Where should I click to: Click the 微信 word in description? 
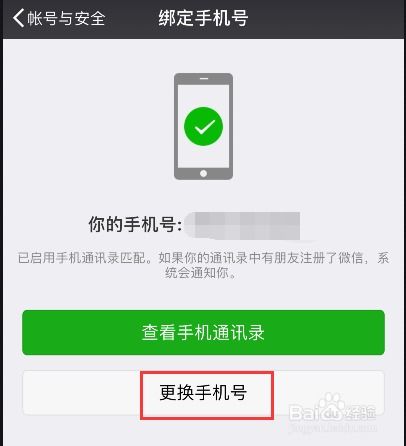pos(351,258)
